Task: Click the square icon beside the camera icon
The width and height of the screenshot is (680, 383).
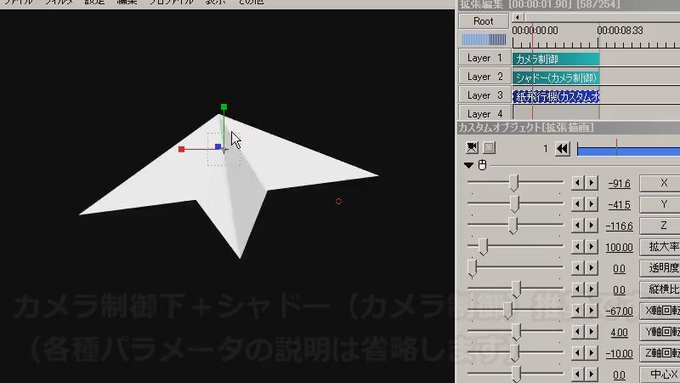Action: pyautogui.click(x=489, y=147)
